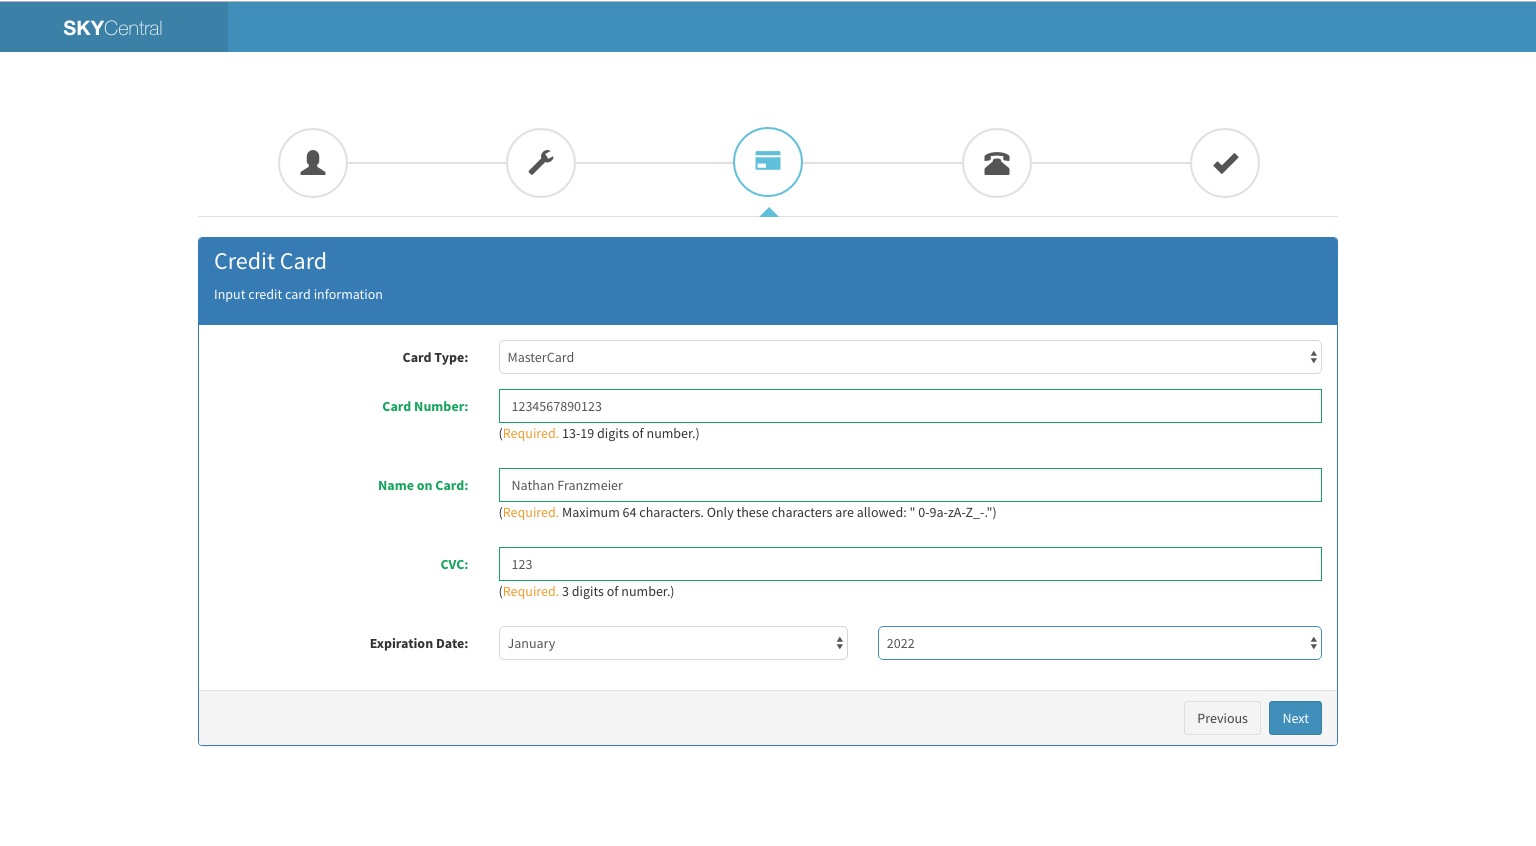Click the Next button
1536x846 pixels.
pos(1295,718)
